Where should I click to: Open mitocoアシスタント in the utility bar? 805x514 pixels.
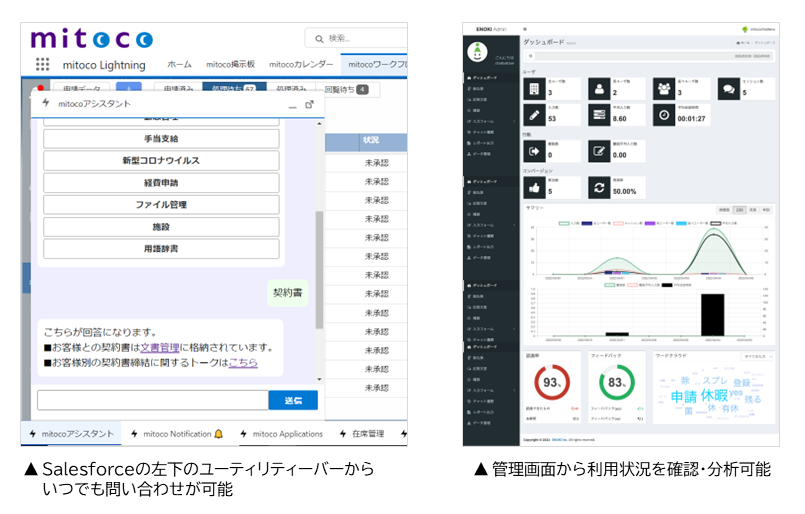pos(71,434)
